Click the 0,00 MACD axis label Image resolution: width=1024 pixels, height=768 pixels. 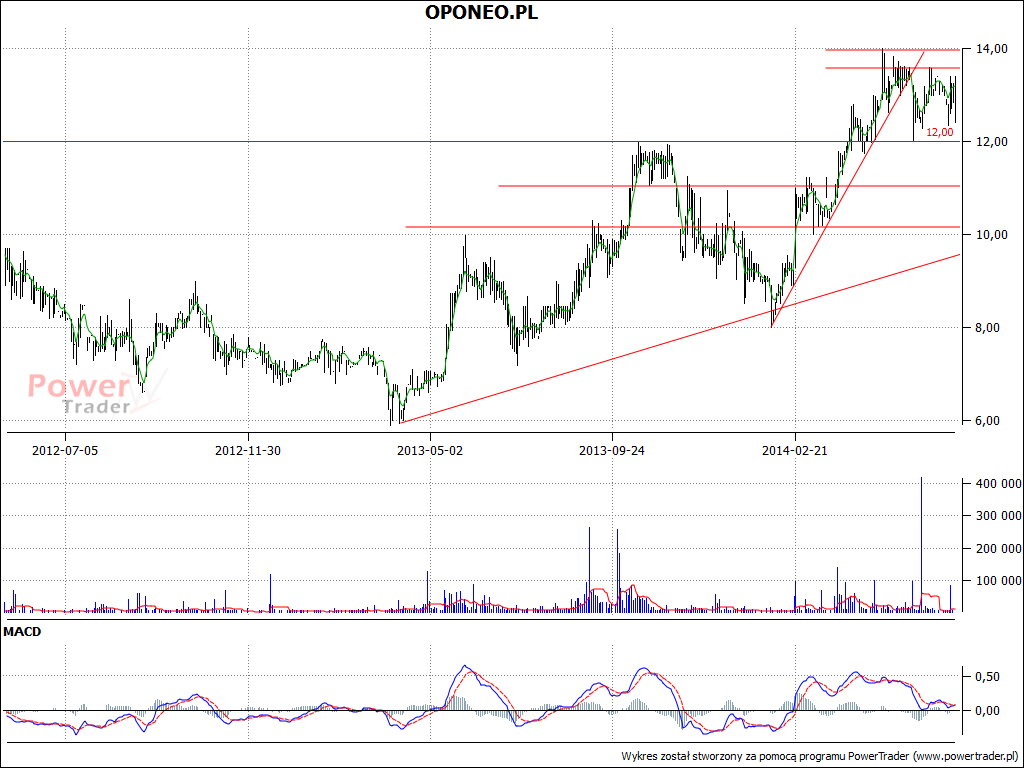pyautogui.click(x=987, y=711)
